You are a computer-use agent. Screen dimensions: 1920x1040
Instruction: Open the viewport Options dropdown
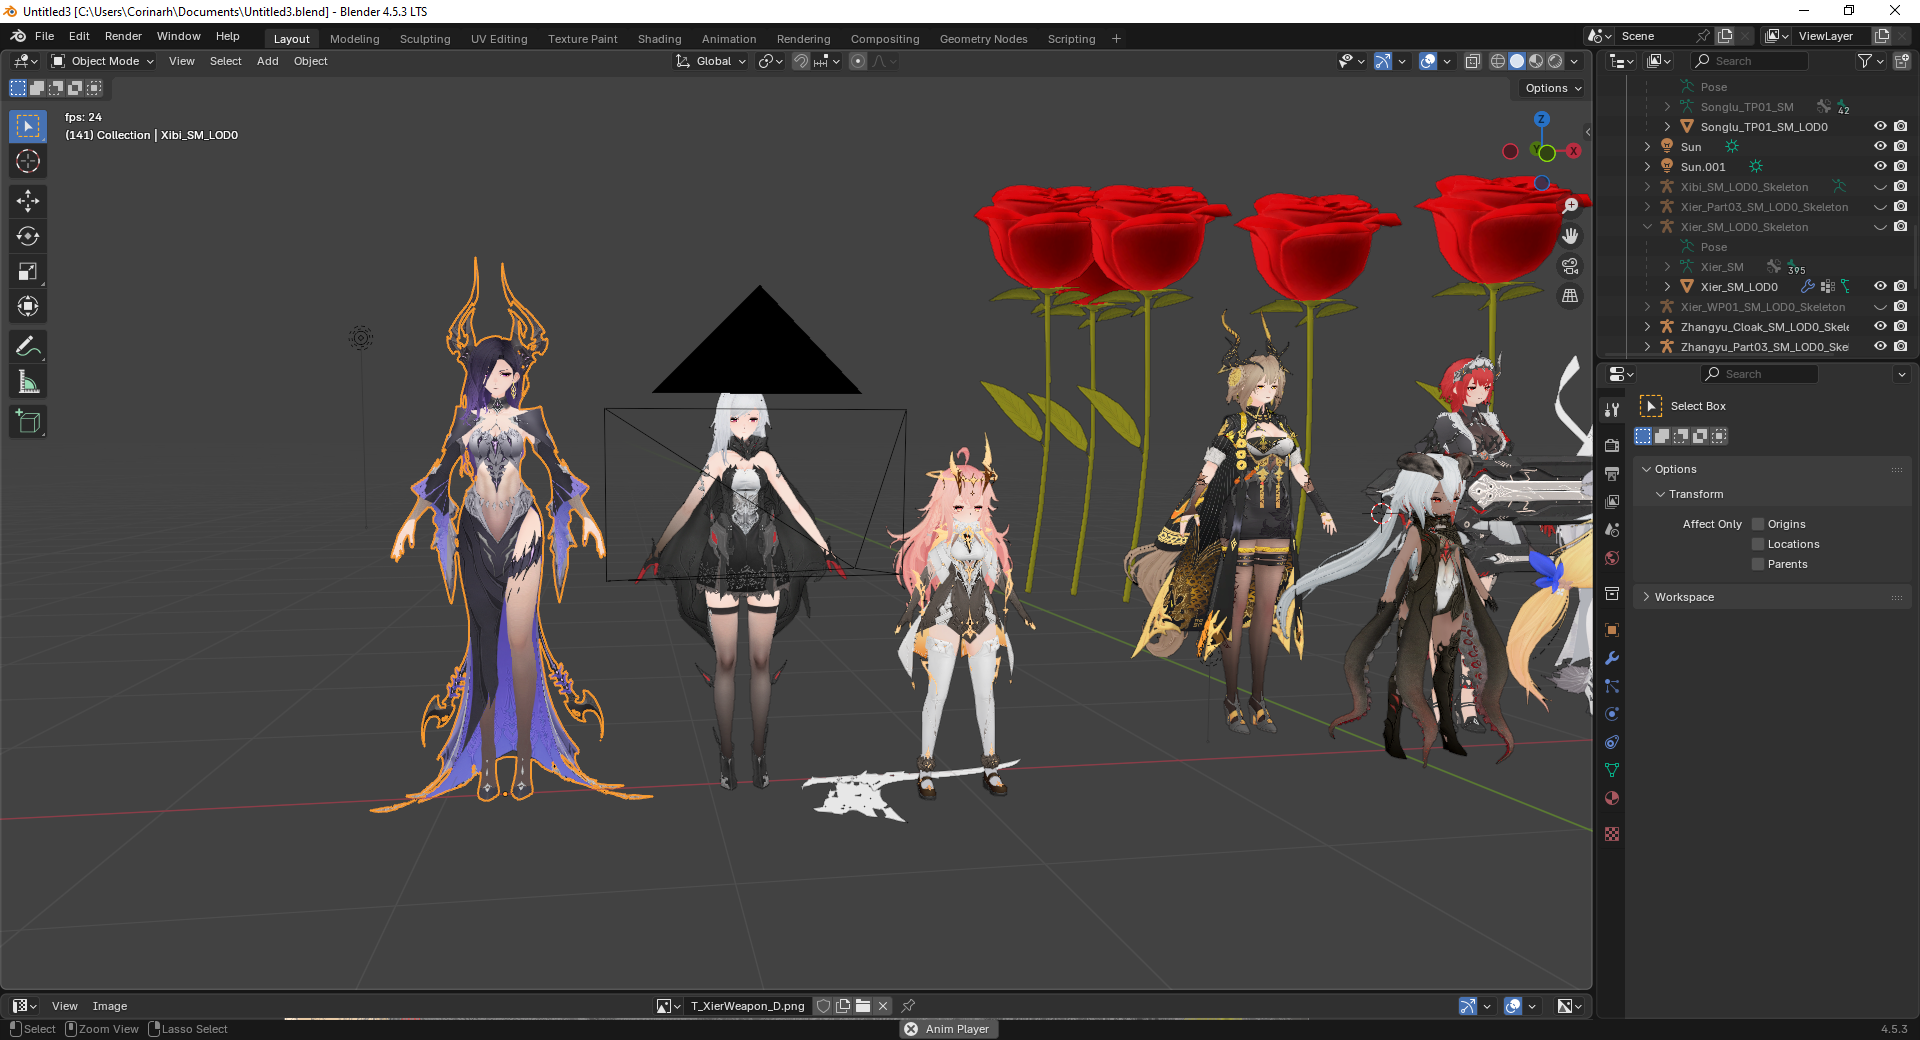1553,88
